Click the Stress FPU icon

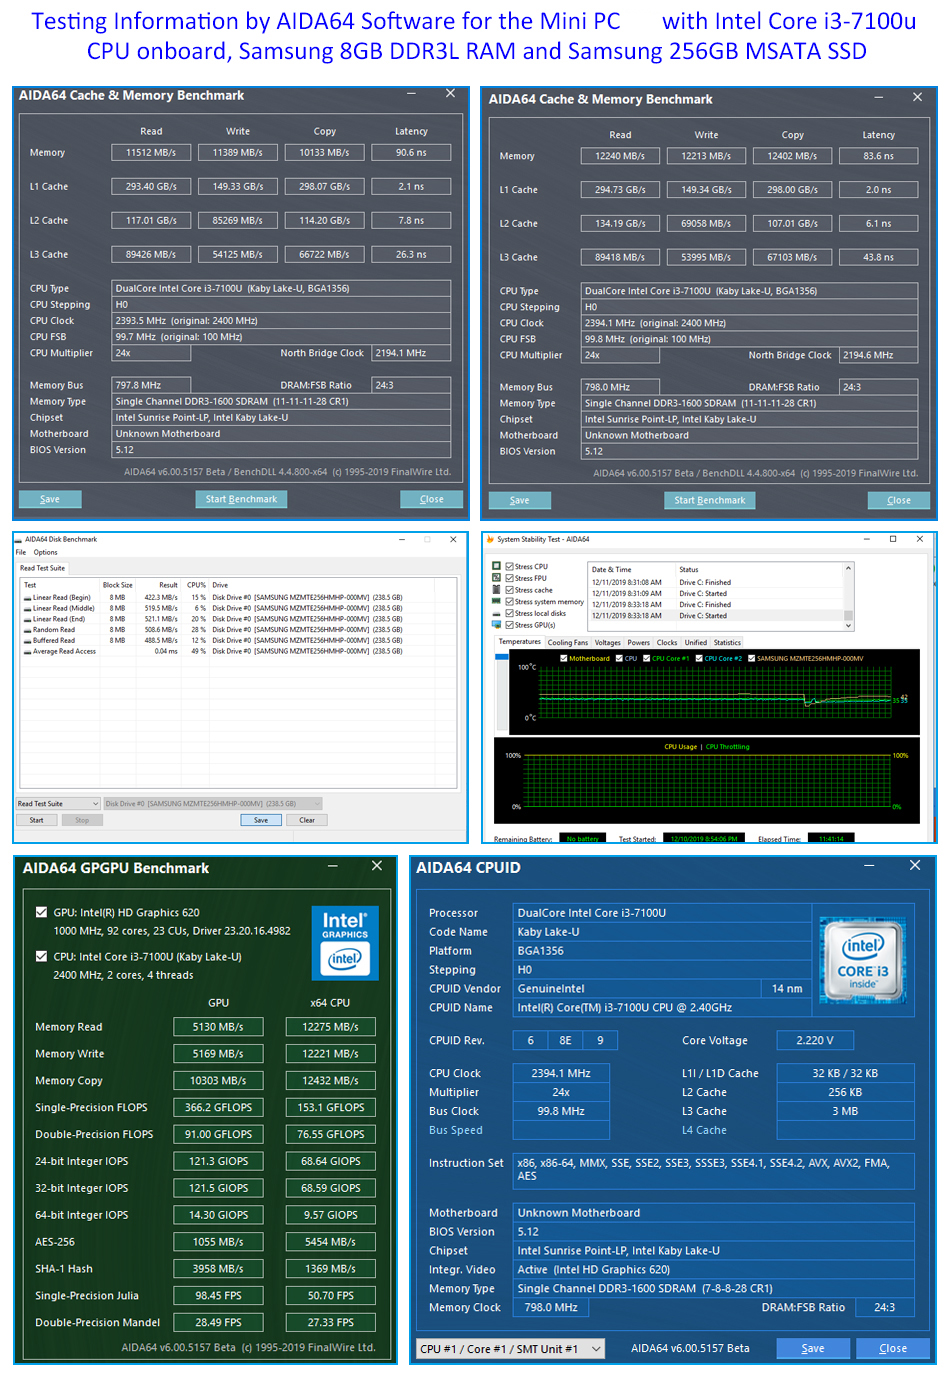pyautogui.click(x=497, y=578)
